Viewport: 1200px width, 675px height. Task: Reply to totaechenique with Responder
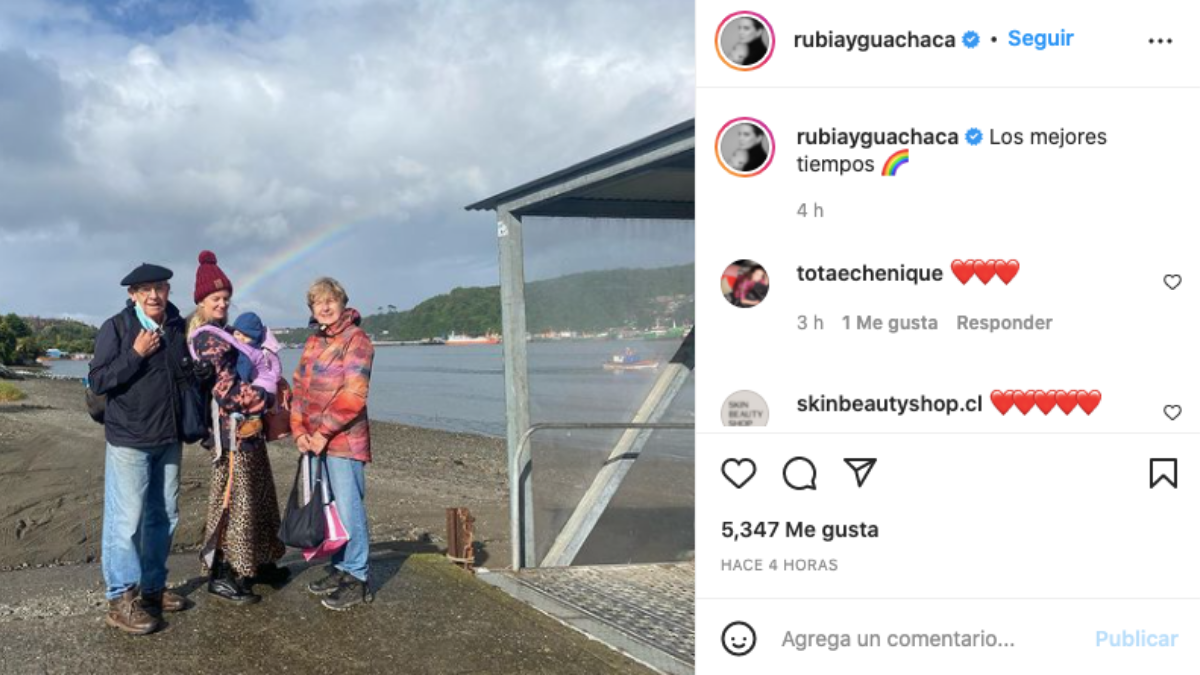[x=1004, y=323]
